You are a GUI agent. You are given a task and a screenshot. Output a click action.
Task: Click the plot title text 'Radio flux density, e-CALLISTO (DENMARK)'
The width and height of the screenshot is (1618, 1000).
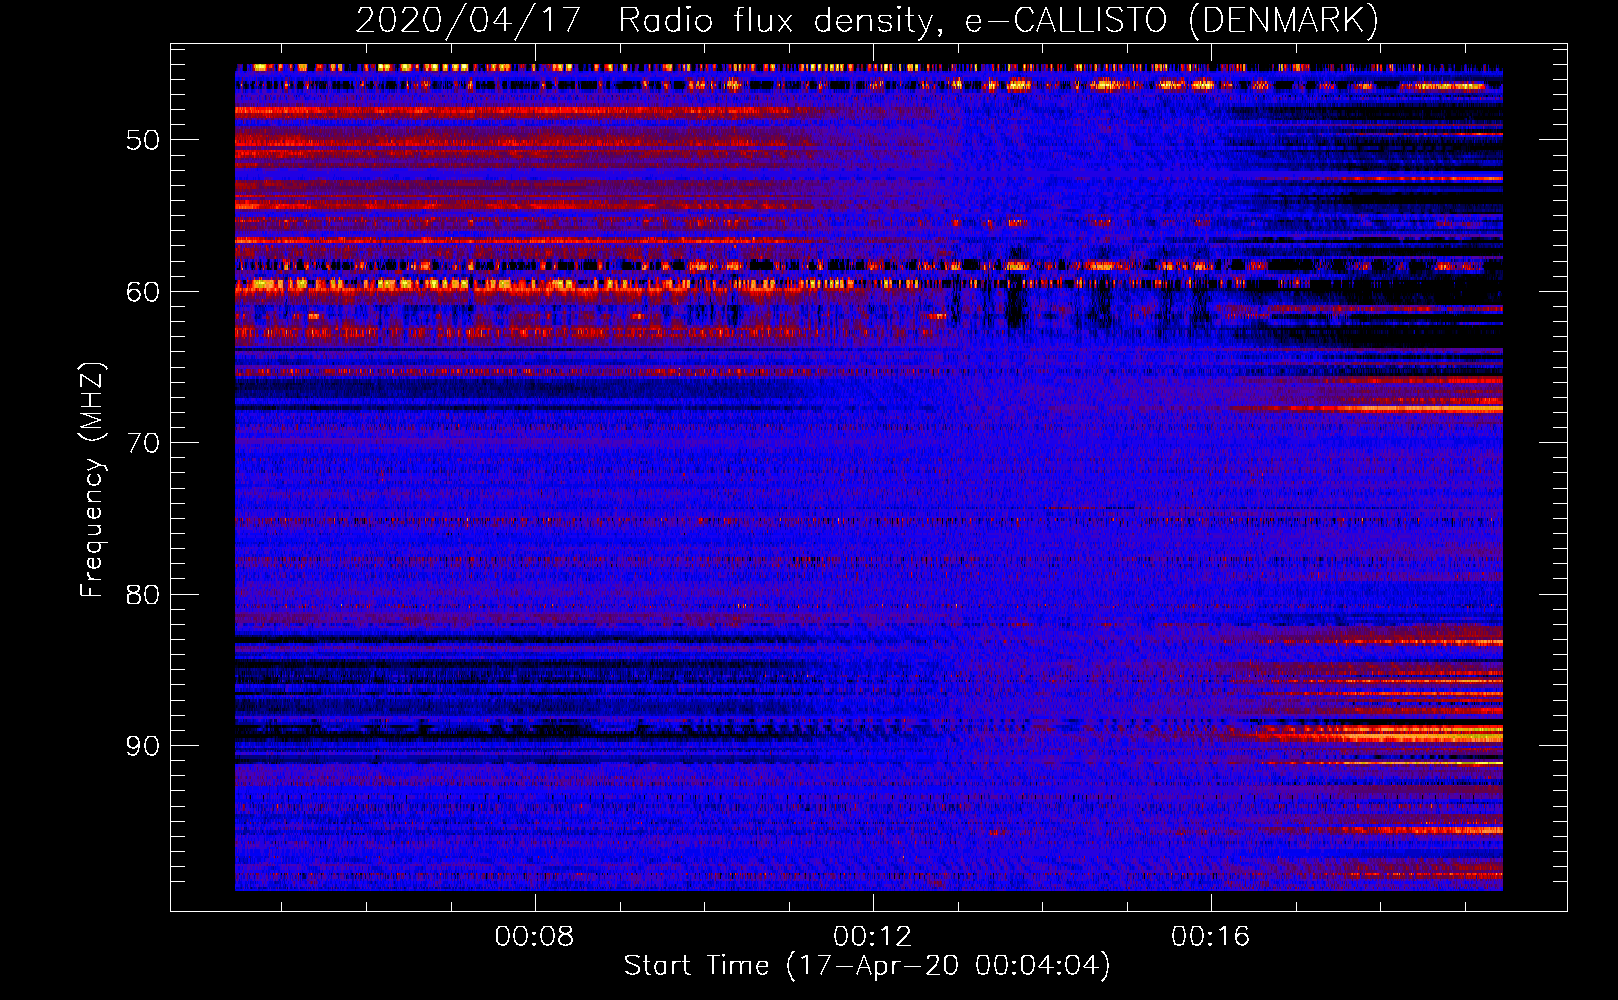coord(999,20)
